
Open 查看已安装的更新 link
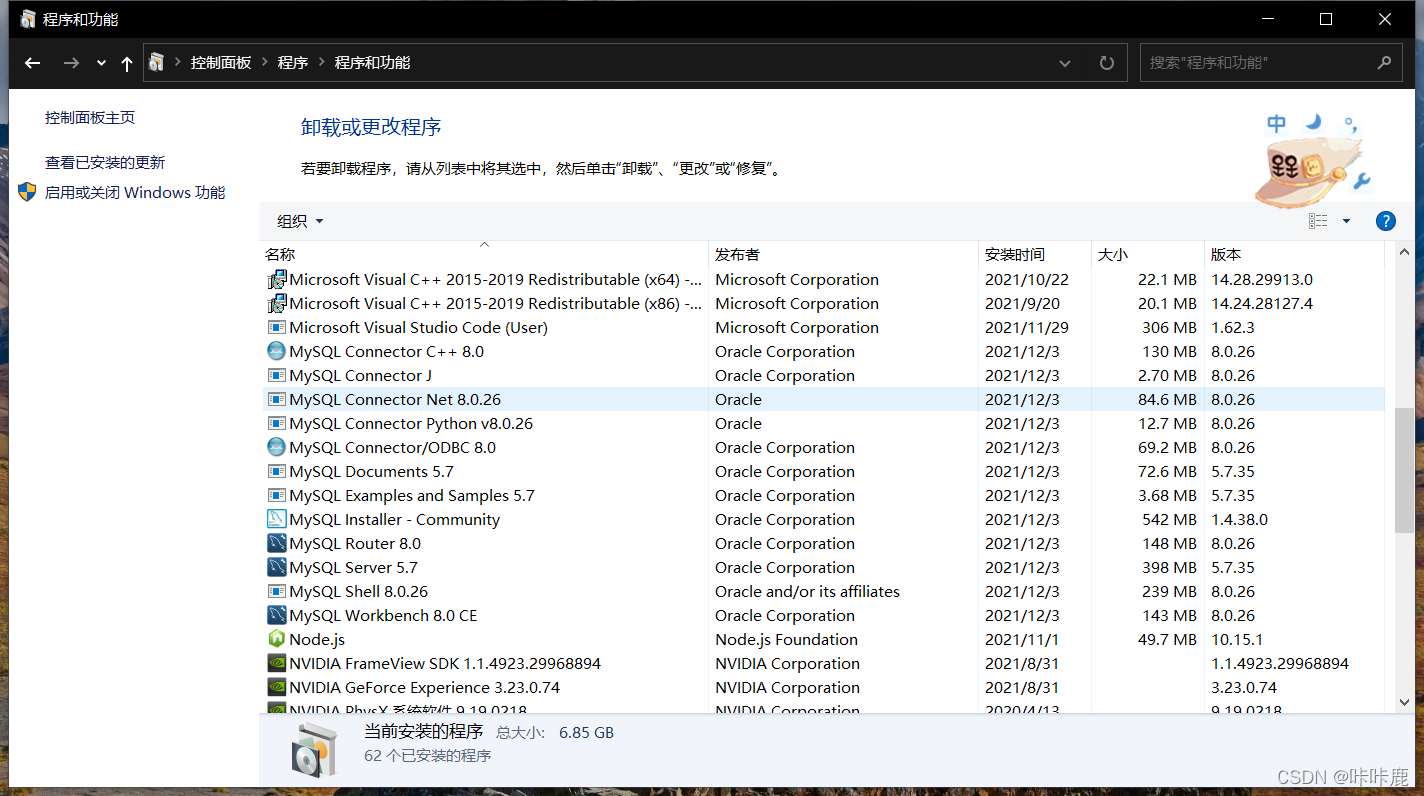click(x=105, y=162)
